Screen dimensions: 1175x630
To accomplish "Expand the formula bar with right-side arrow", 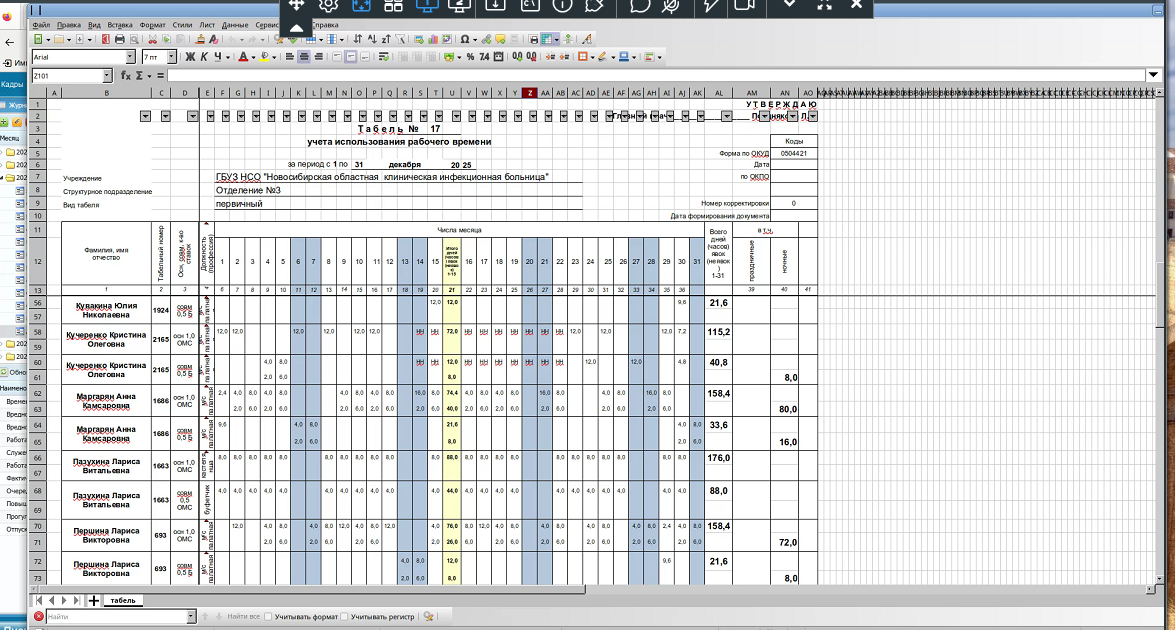I will click(x=1153, y=75).
